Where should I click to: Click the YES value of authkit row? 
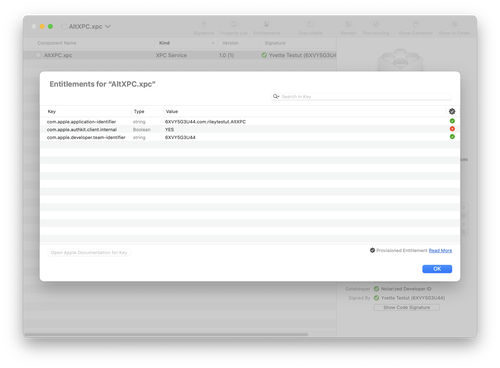169,129
